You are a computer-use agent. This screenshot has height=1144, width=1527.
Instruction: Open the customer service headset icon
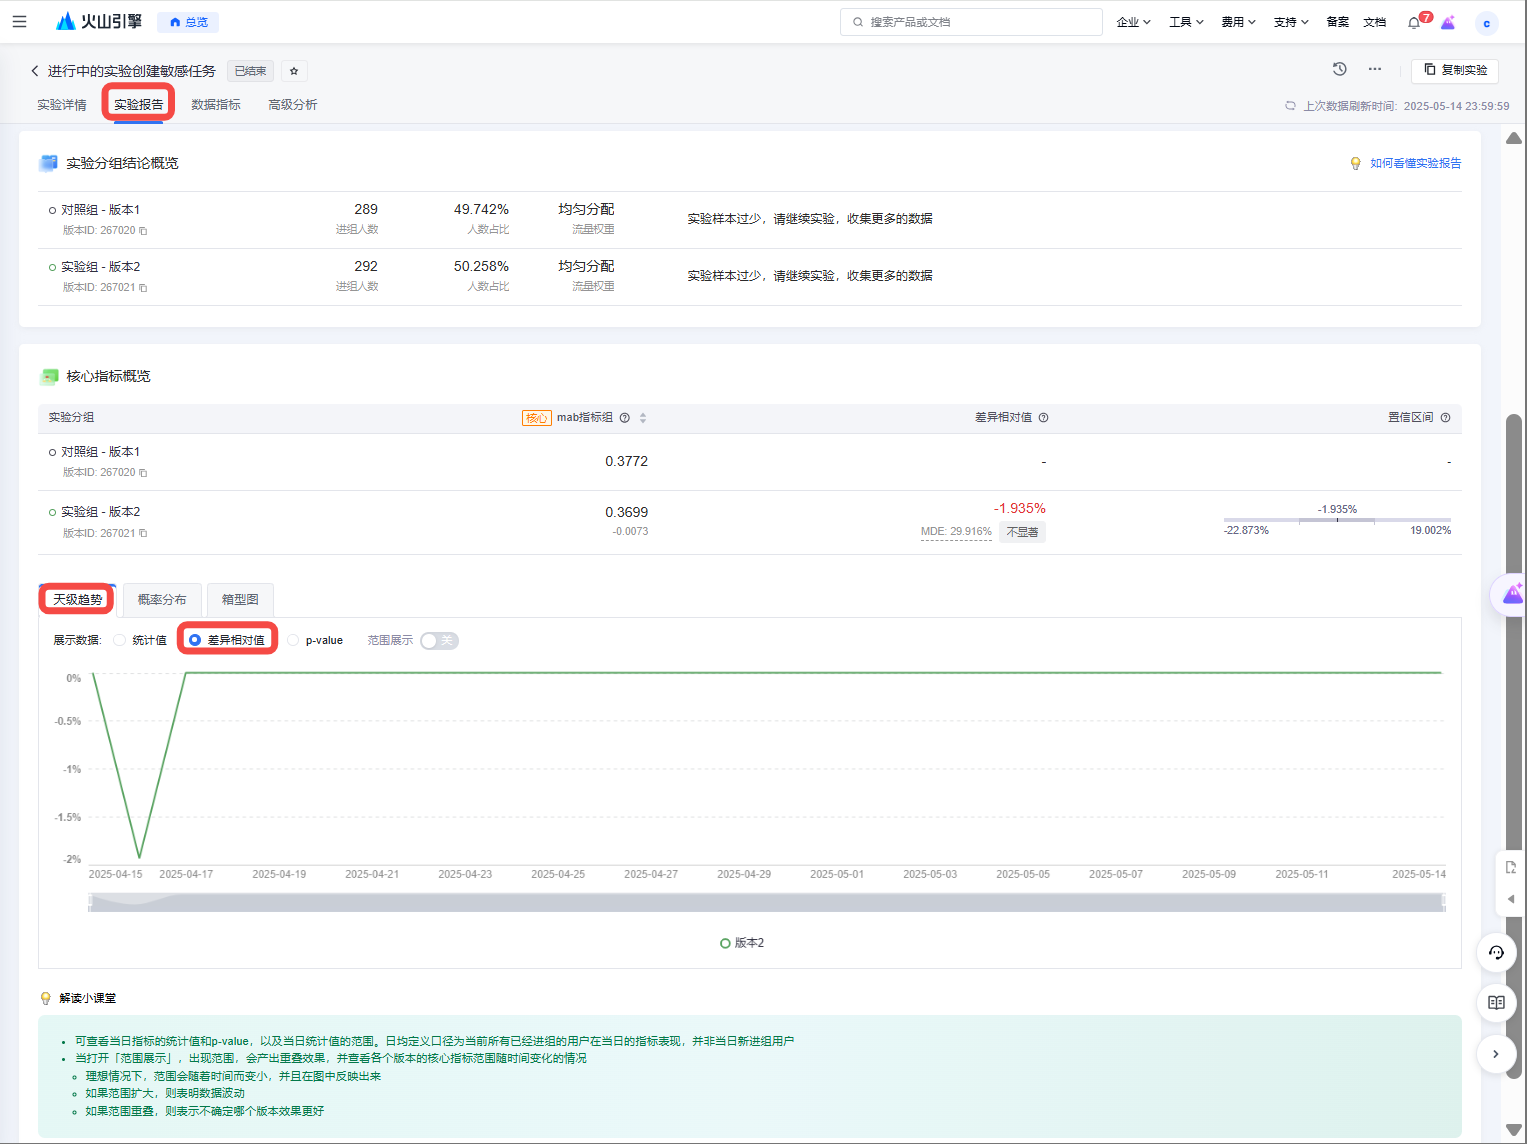[1497, 953]
